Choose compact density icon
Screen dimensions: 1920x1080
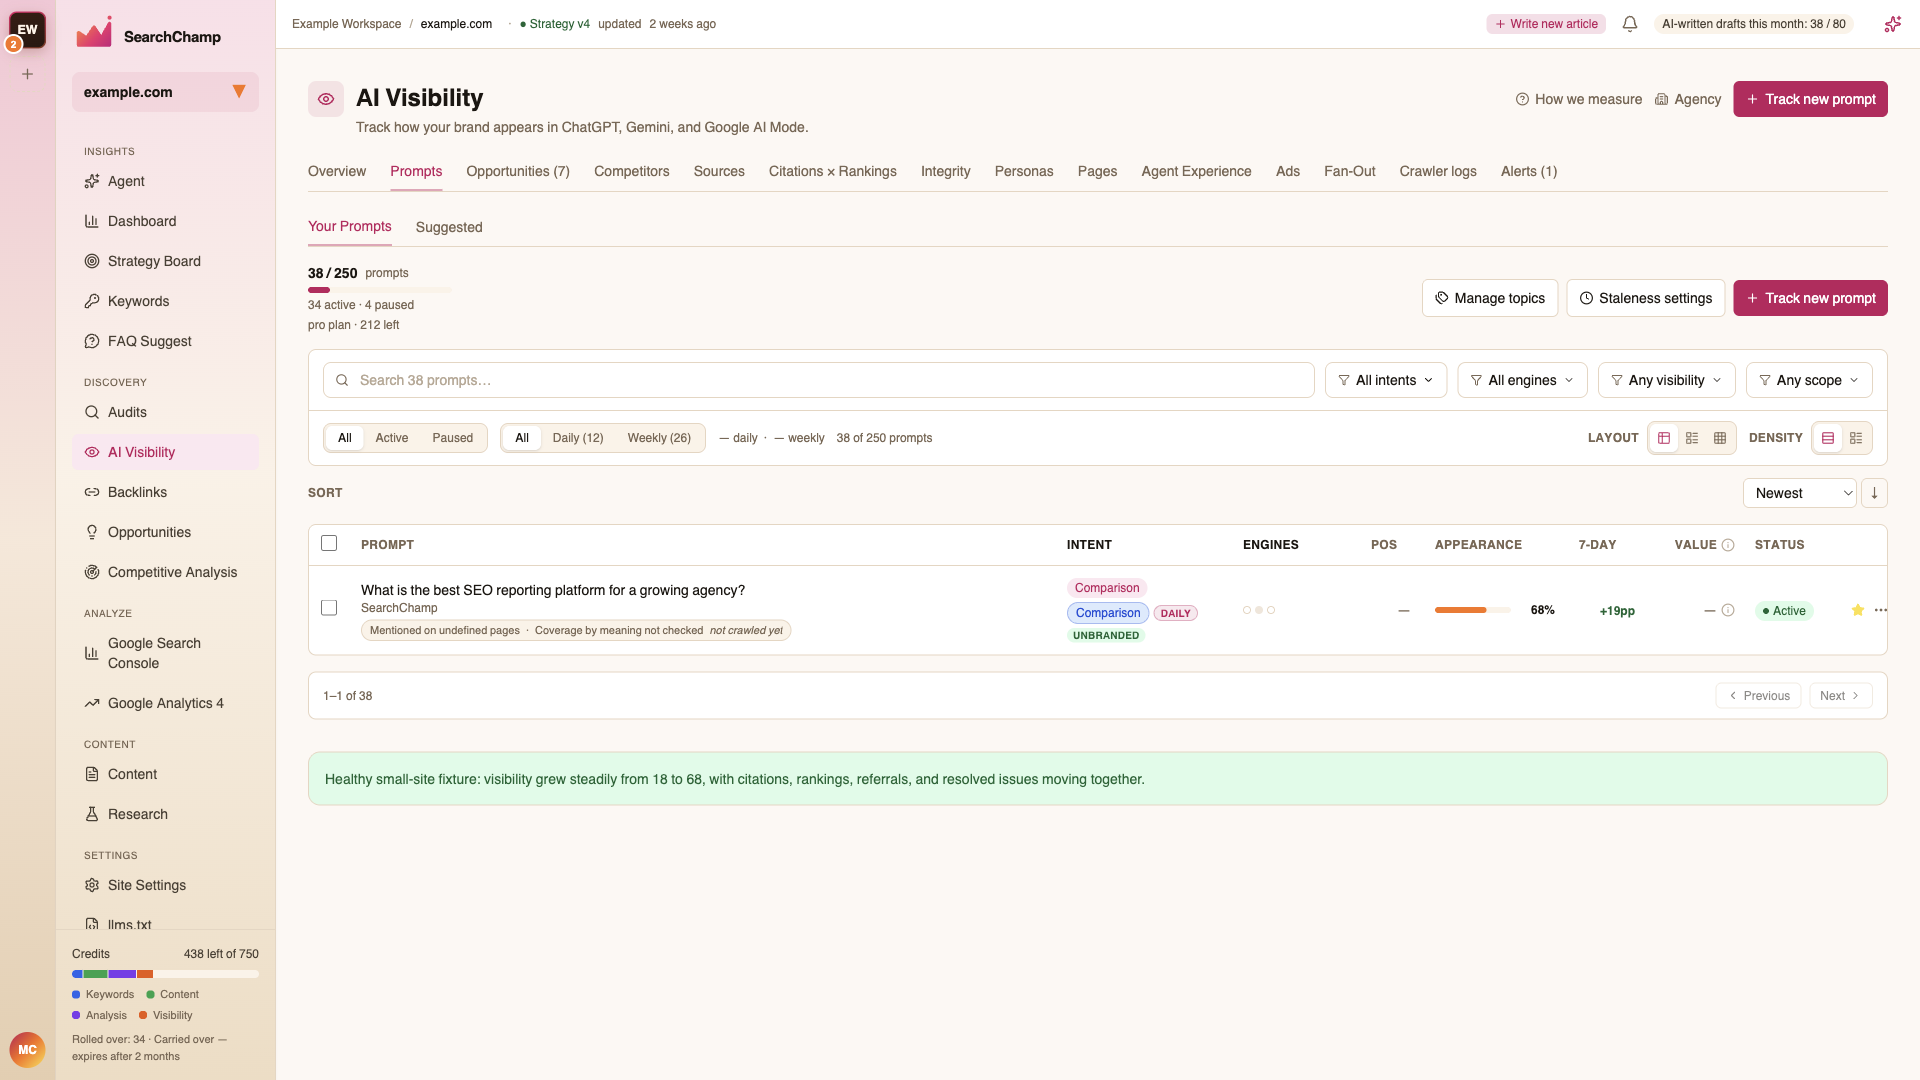[x=1856, y=438]
